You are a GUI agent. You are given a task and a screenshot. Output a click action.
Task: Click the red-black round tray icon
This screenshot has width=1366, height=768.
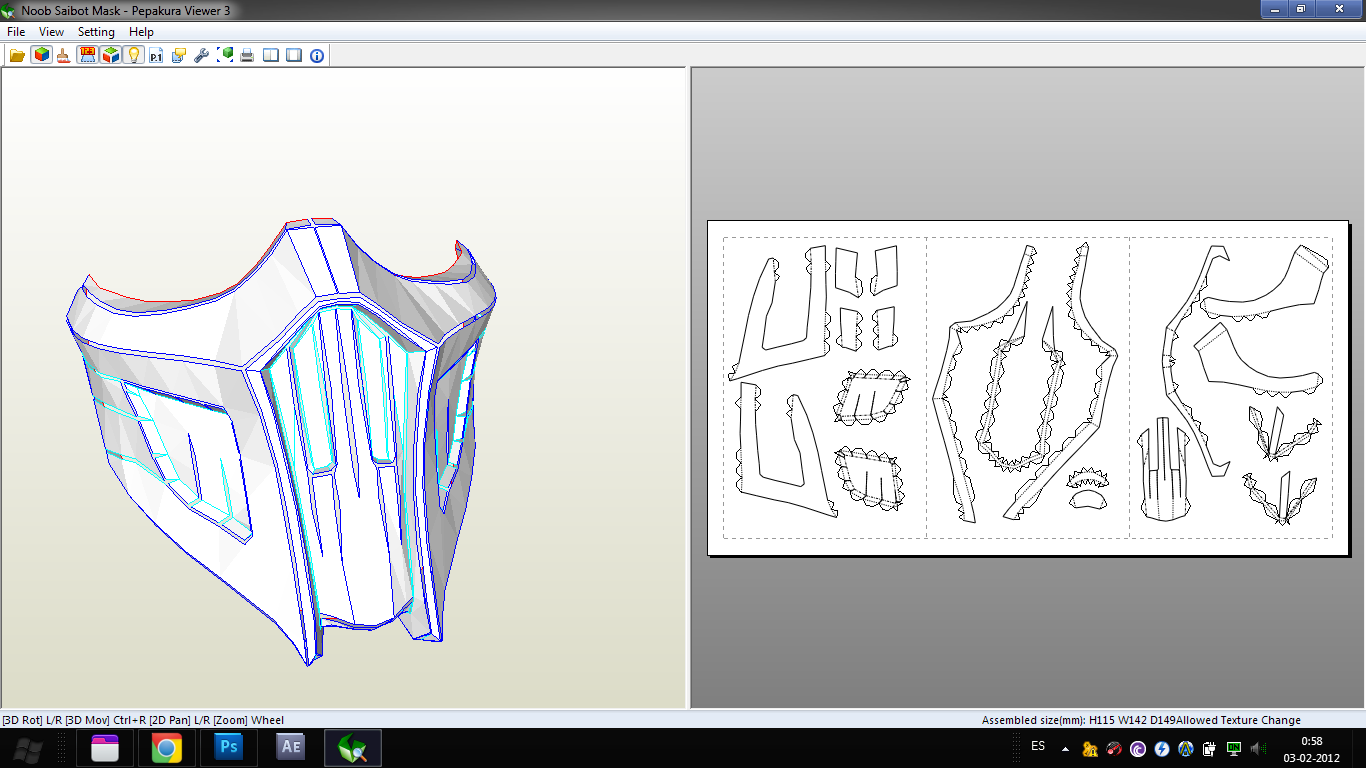1114,748
